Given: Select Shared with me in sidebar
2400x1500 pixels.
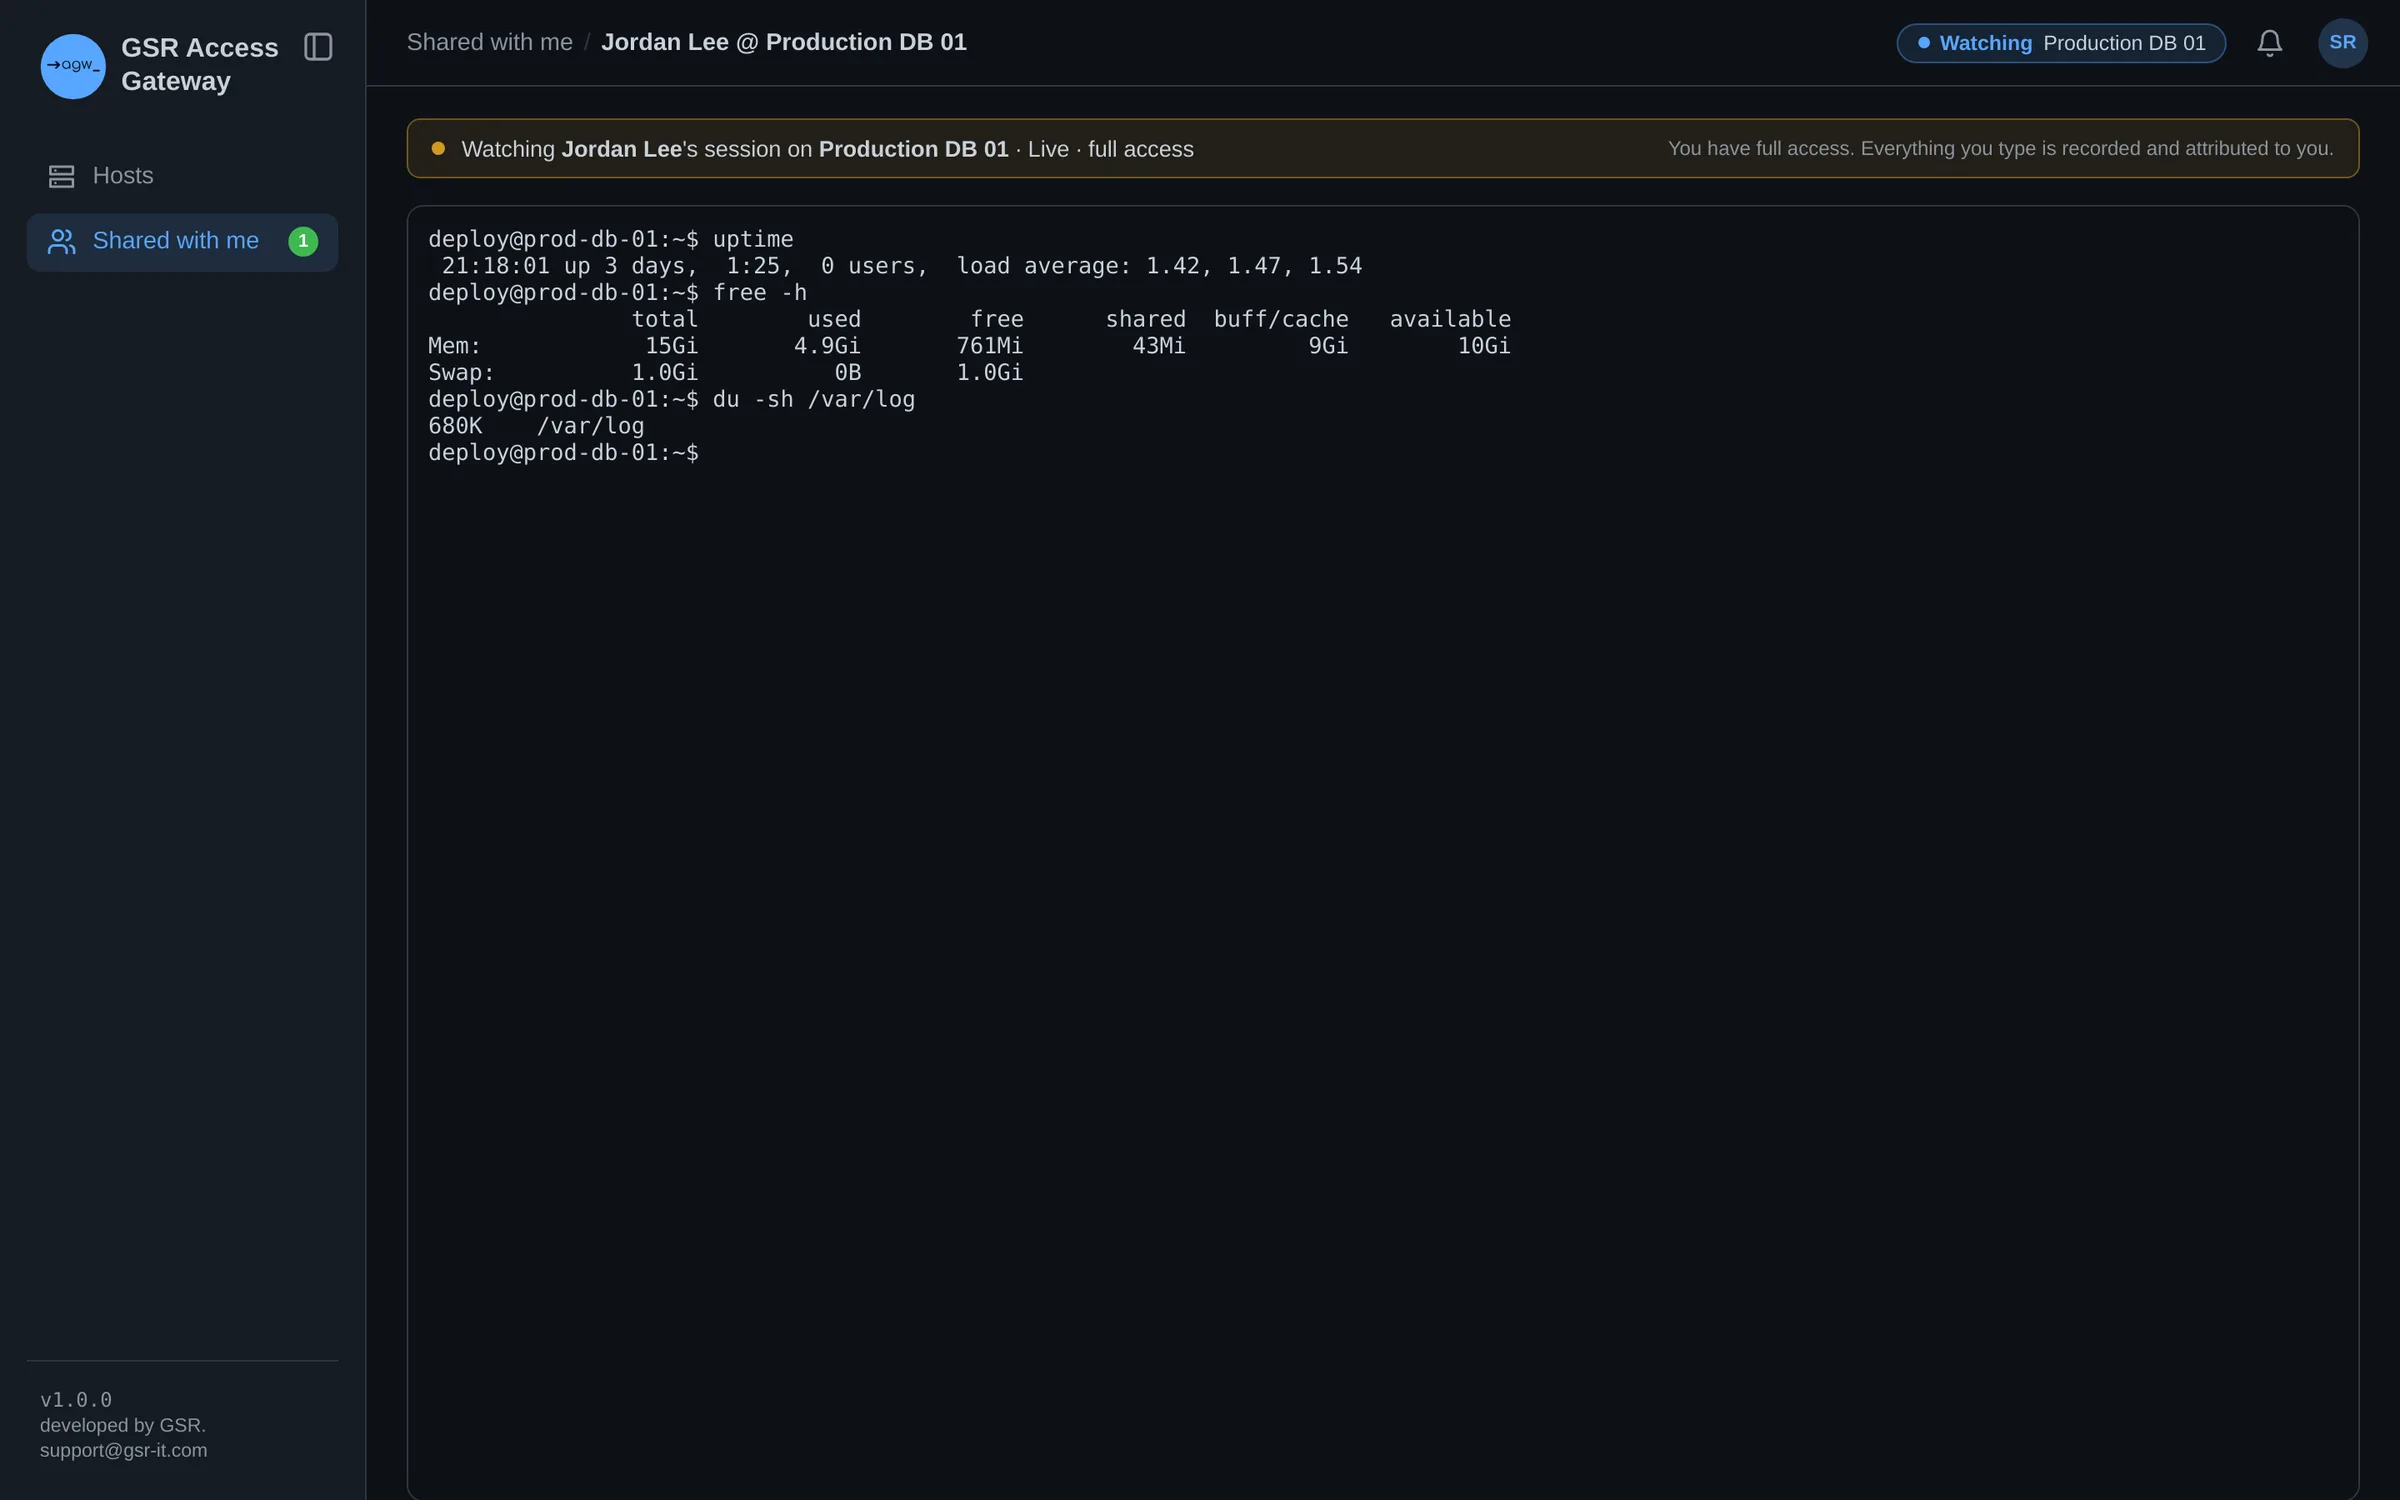Looking at the screenshot, I should click(x=182, y=242).
